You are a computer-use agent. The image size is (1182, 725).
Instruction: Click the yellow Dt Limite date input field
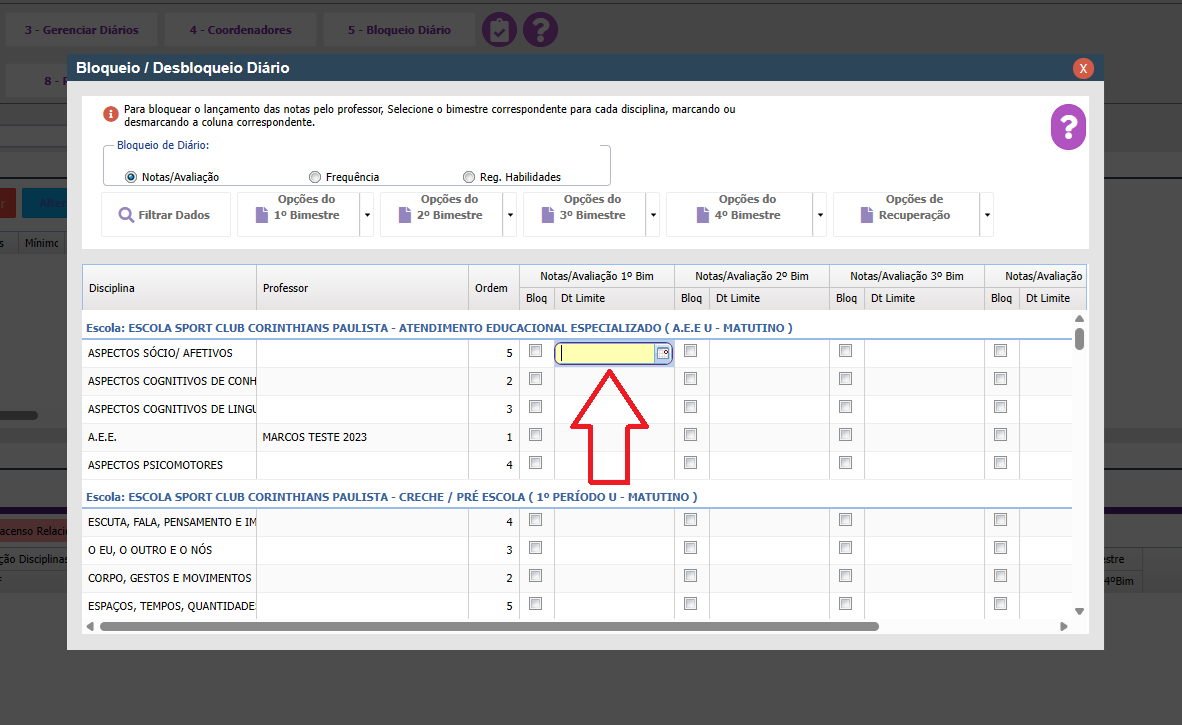tap(605, 353)
